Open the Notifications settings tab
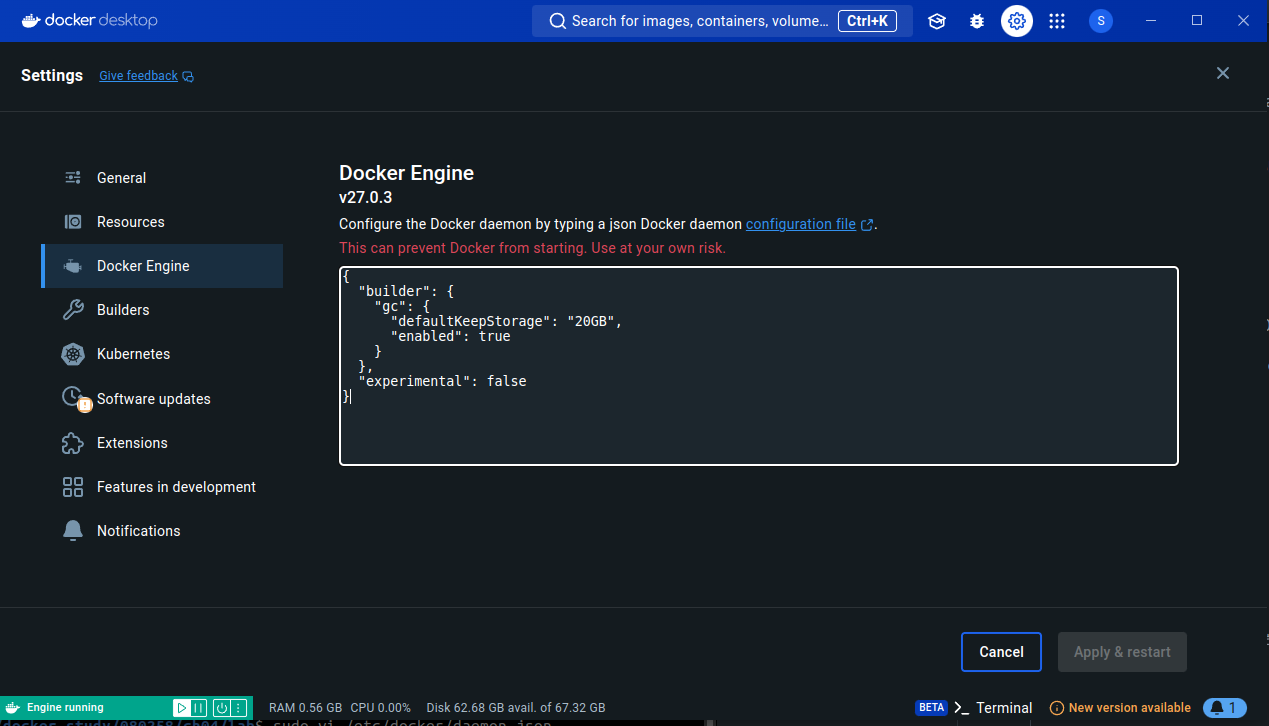1269x726 pixels. pos(162,531)
